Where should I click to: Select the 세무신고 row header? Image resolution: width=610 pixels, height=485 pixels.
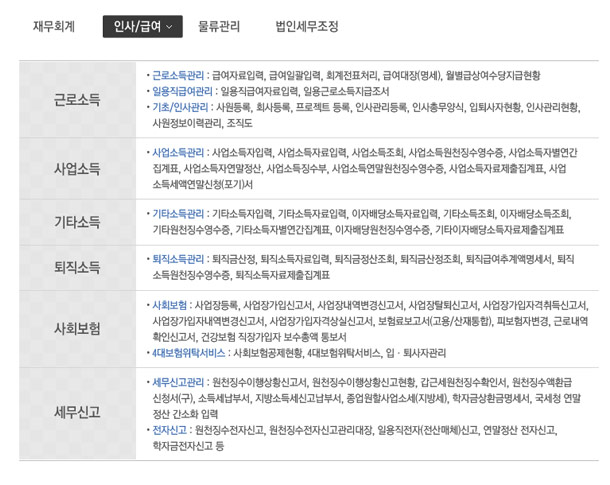(x=77, y=412)
